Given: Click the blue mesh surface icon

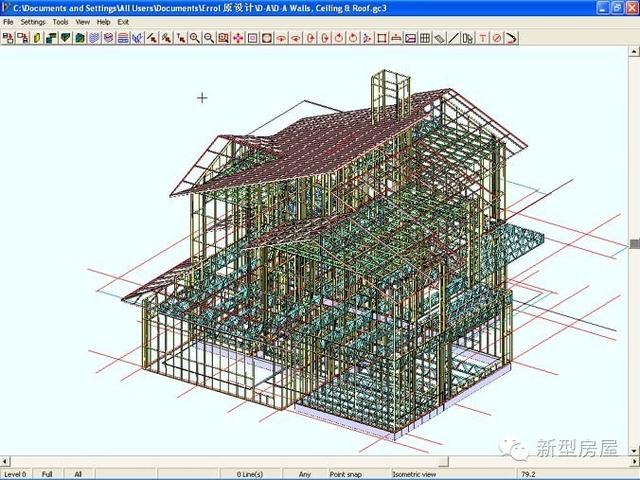Looking at the screenshot, I should click(x=94, y=38).
